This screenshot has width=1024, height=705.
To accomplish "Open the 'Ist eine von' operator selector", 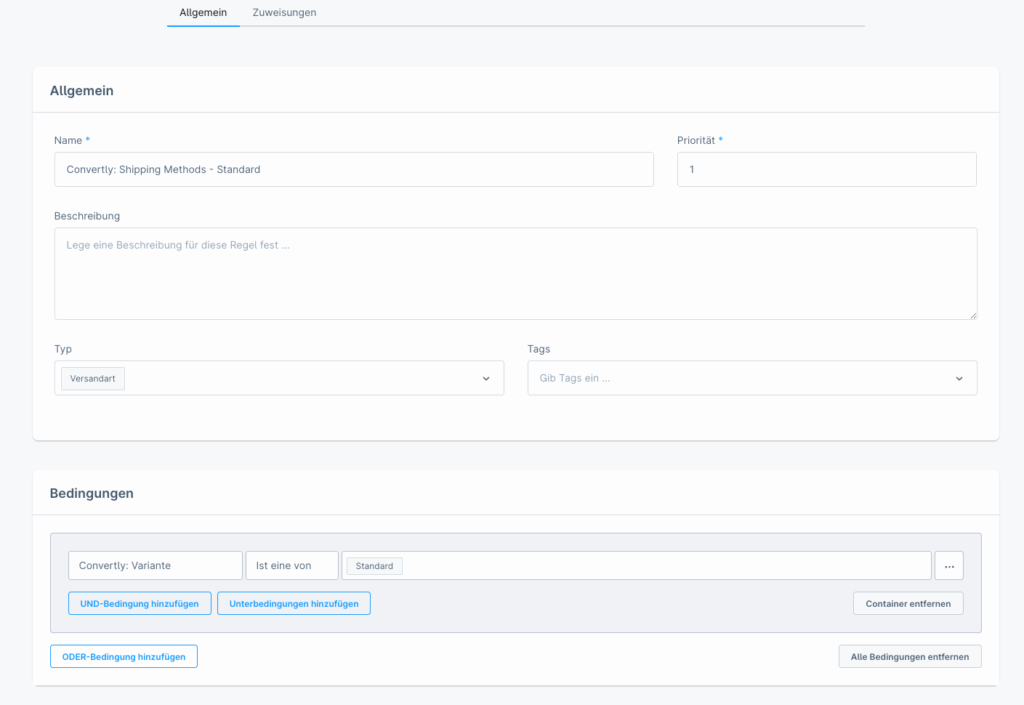I will pyautogui.click(x=292, y=565).
